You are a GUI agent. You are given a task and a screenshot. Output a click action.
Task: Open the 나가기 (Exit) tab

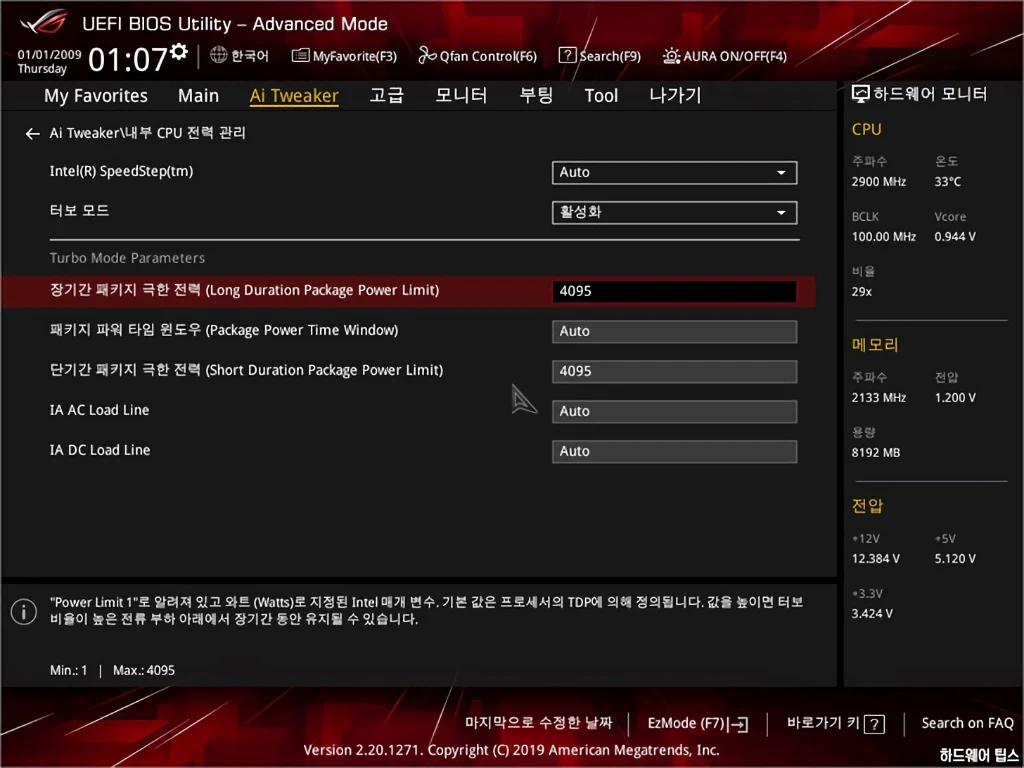[675, 95]
